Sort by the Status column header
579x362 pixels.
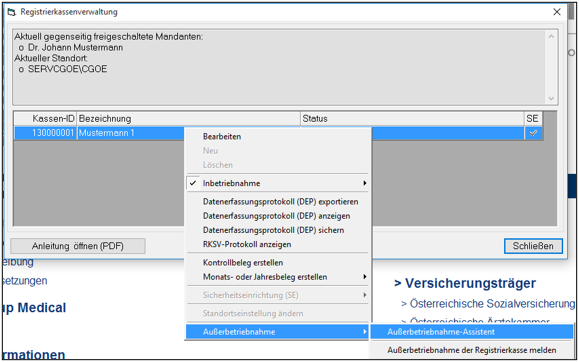(x=412, y=119)
